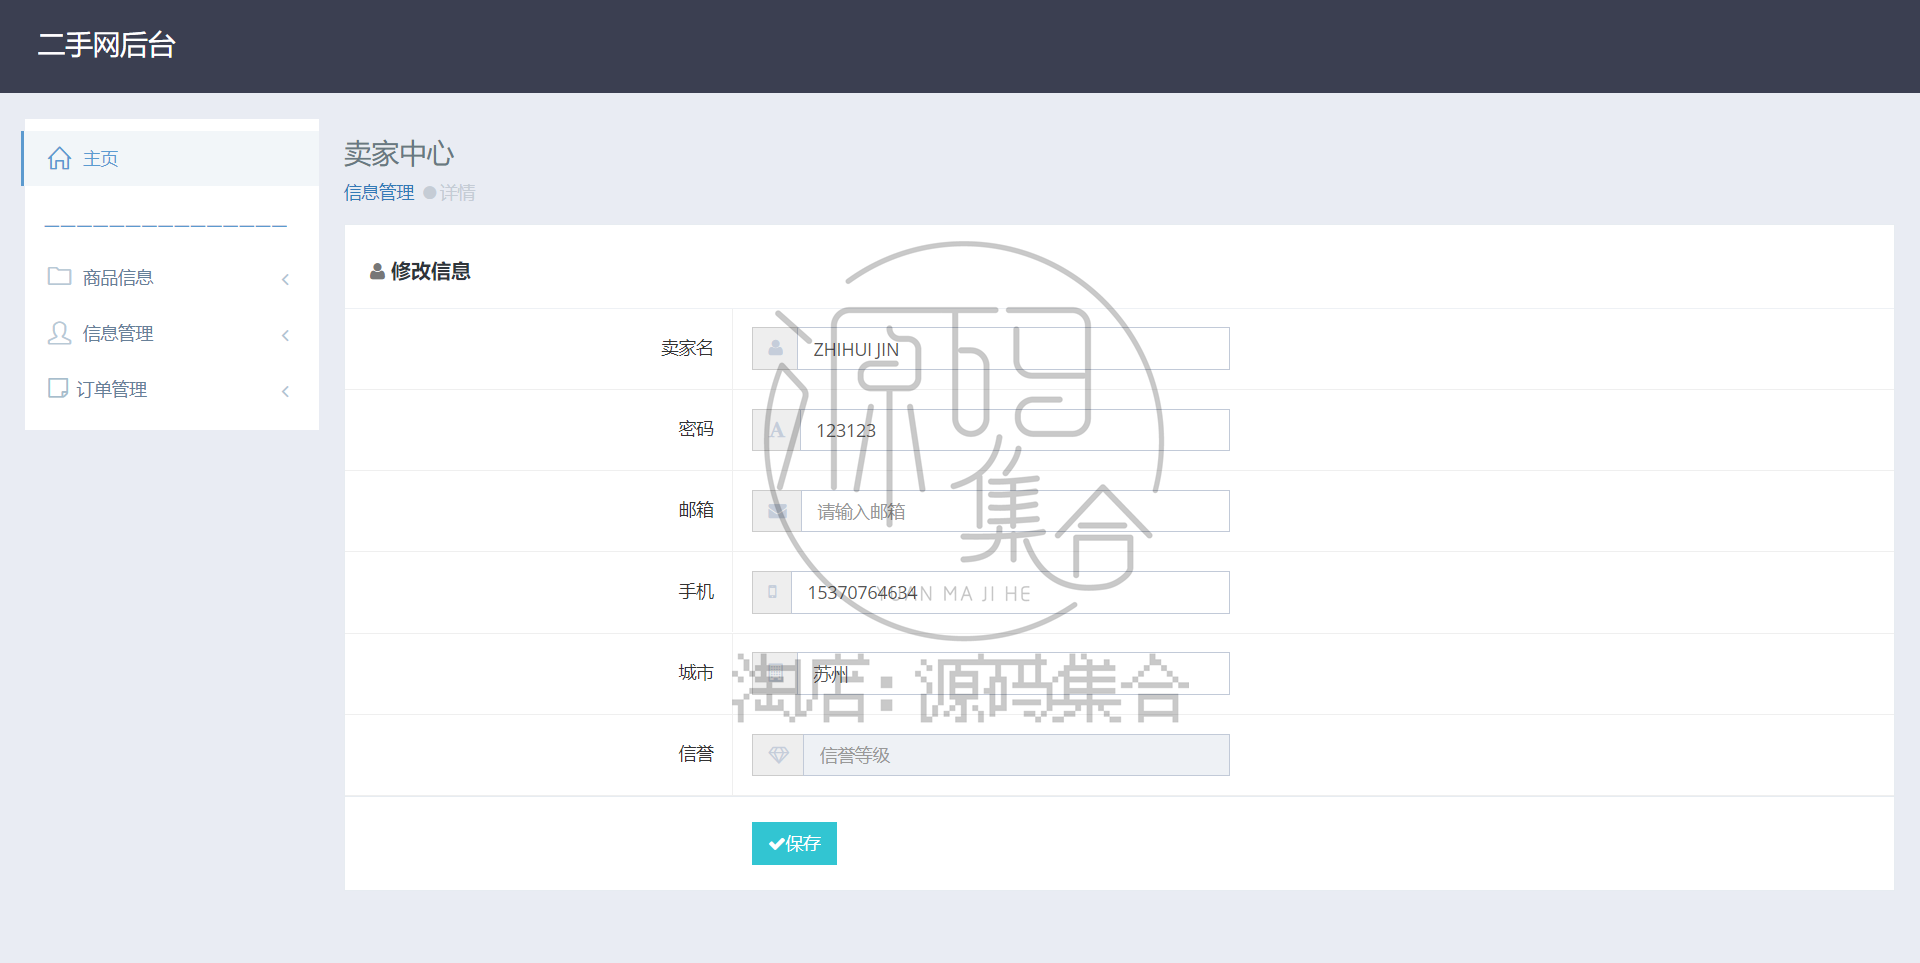Screen dimensions: 1920x963
Task: Expand the 商品信息 menu chevron
Action: 286,279
